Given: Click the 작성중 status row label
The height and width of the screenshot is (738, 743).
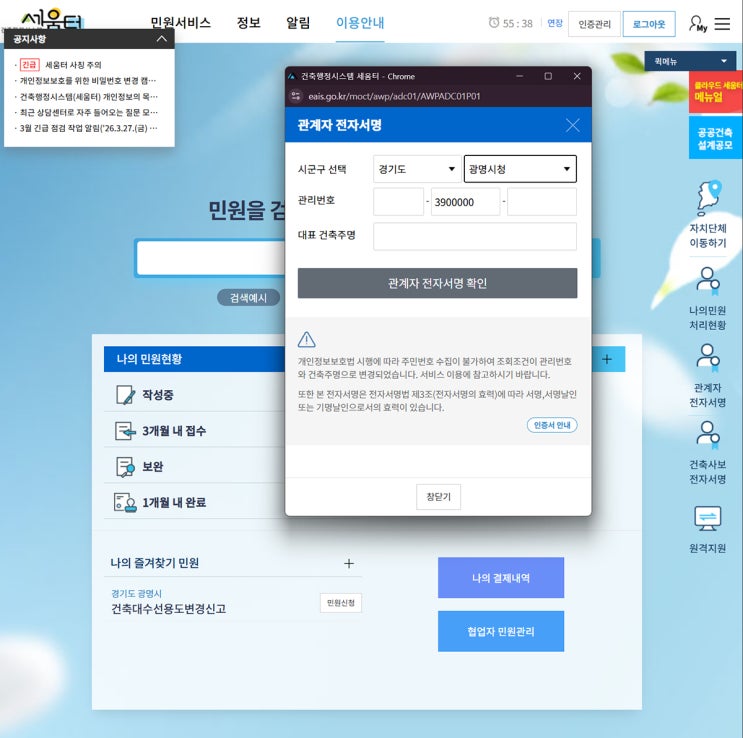Looking at the screenshot, I should (x=158, y=395).
